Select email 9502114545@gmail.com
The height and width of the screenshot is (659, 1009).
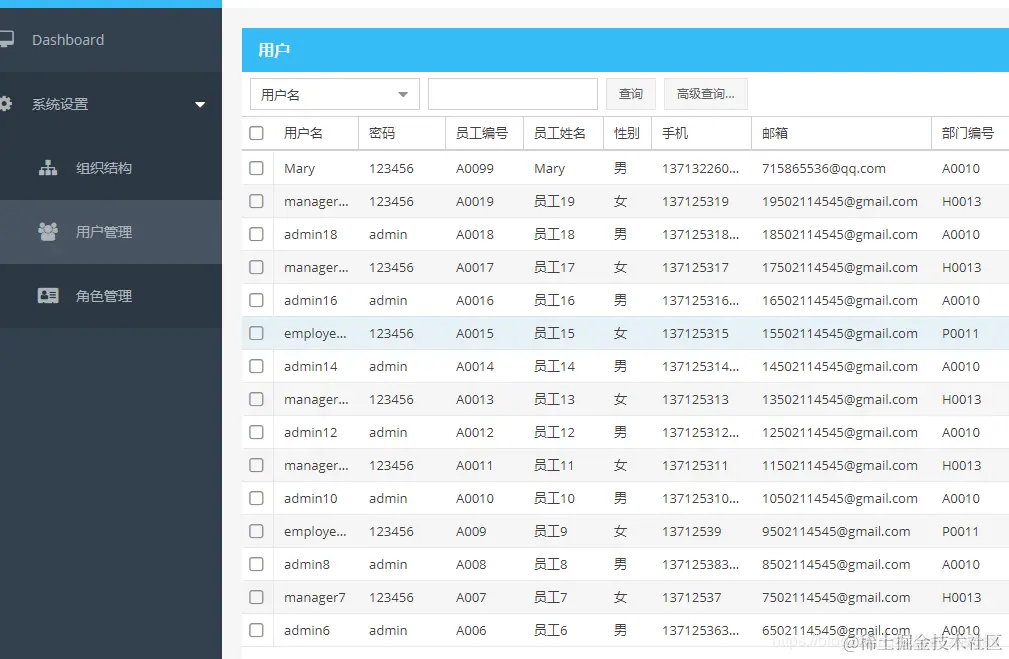tap(836, 532)
